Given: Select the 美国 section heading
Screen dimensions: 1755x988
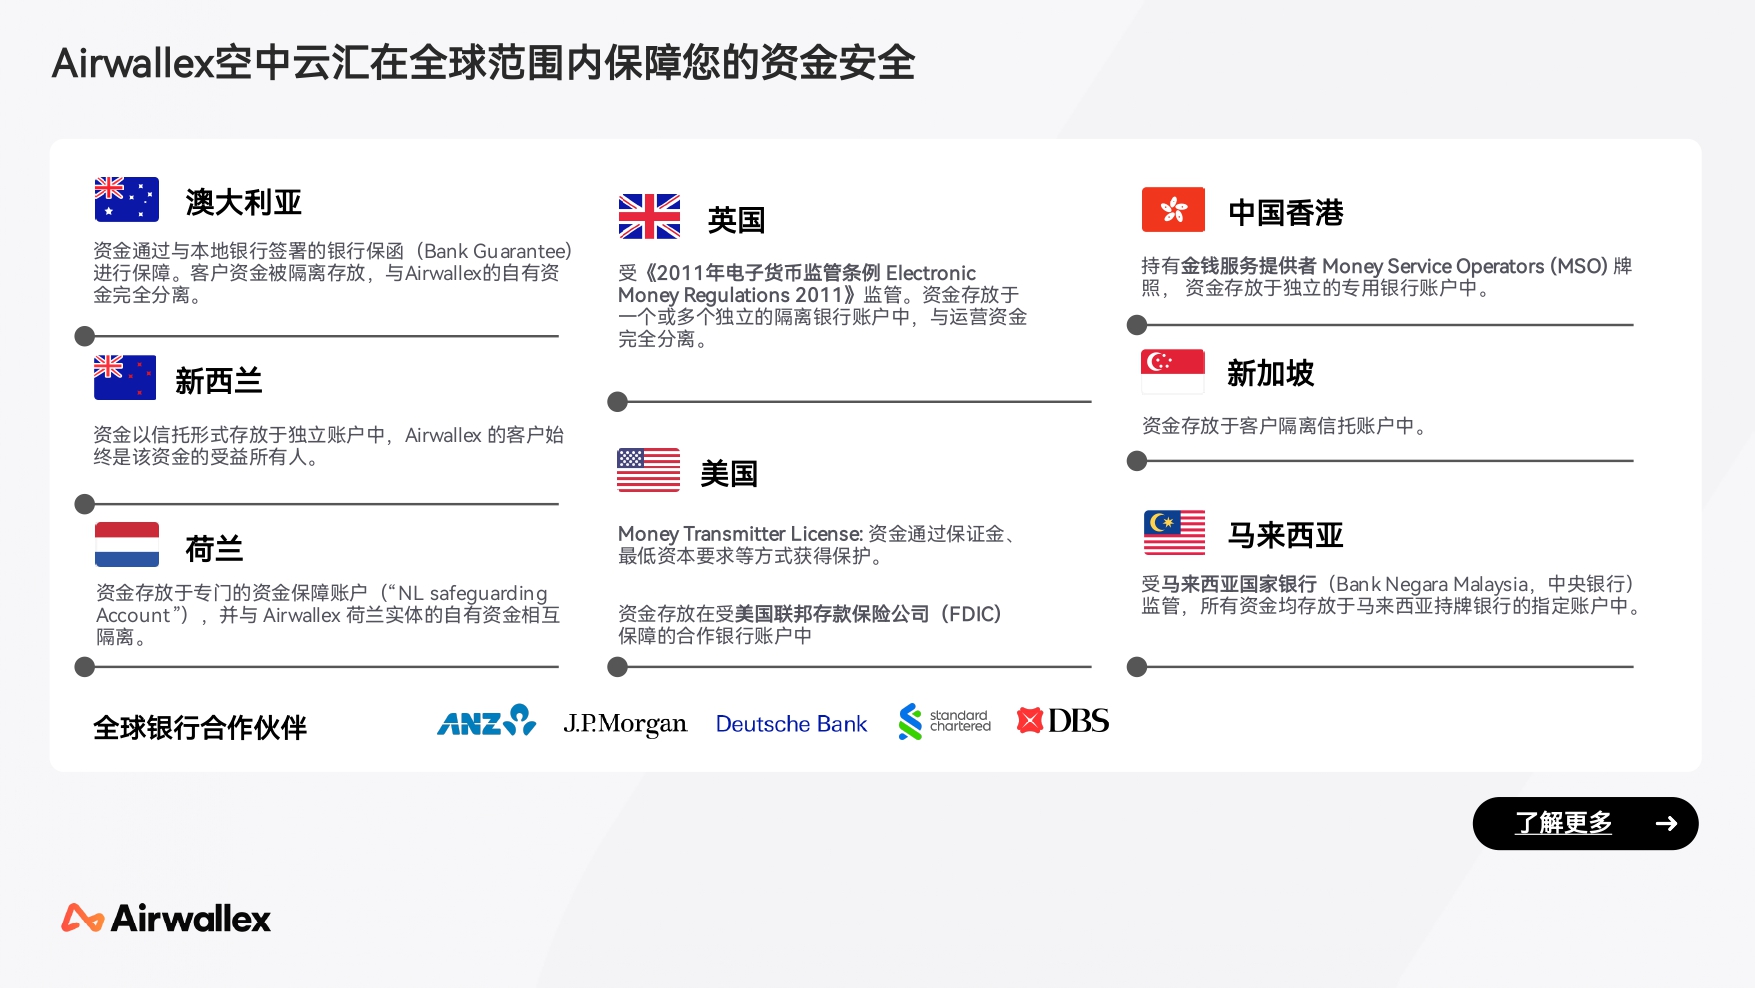Looking at the screenshot, I should [x=729, y=473].
